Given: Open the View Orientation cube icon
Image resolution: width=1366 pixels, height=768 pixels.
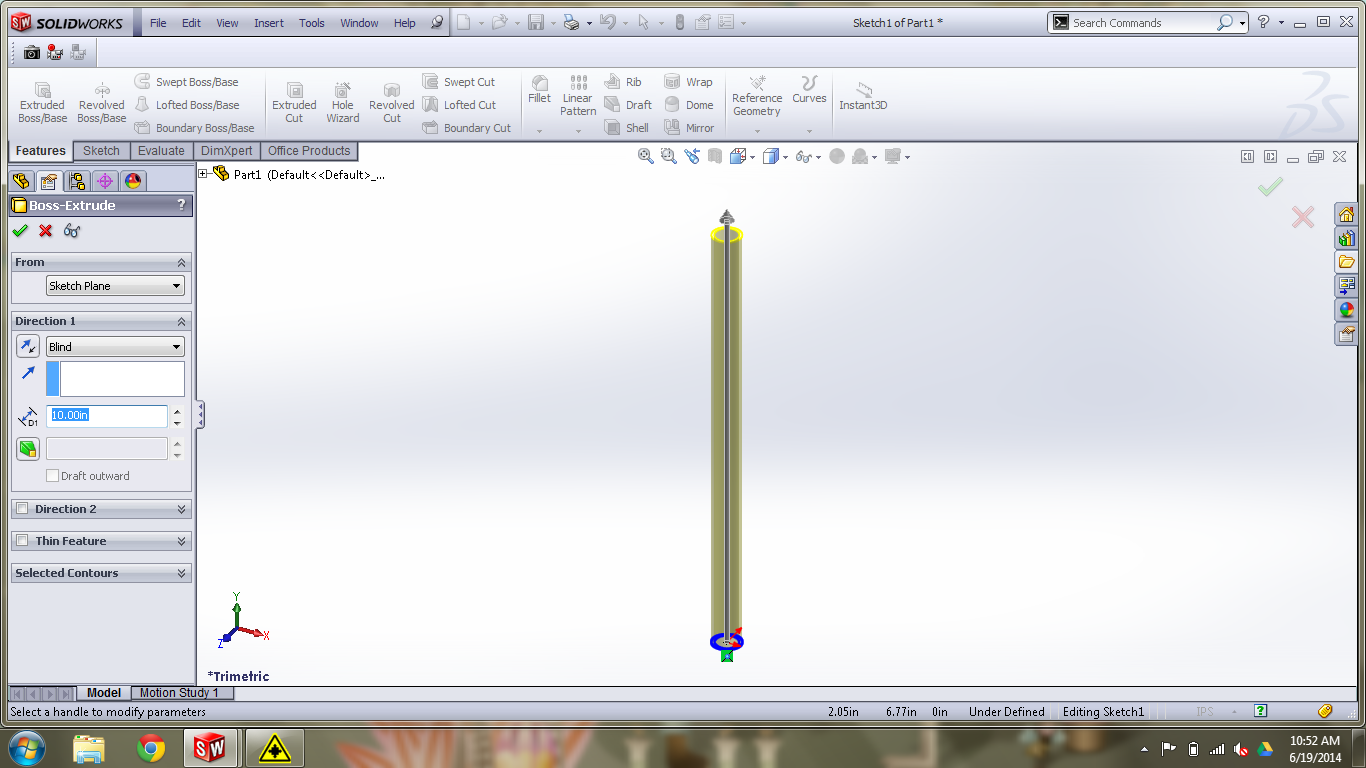Looking at the screenshot, I should (x=738, y=157).
